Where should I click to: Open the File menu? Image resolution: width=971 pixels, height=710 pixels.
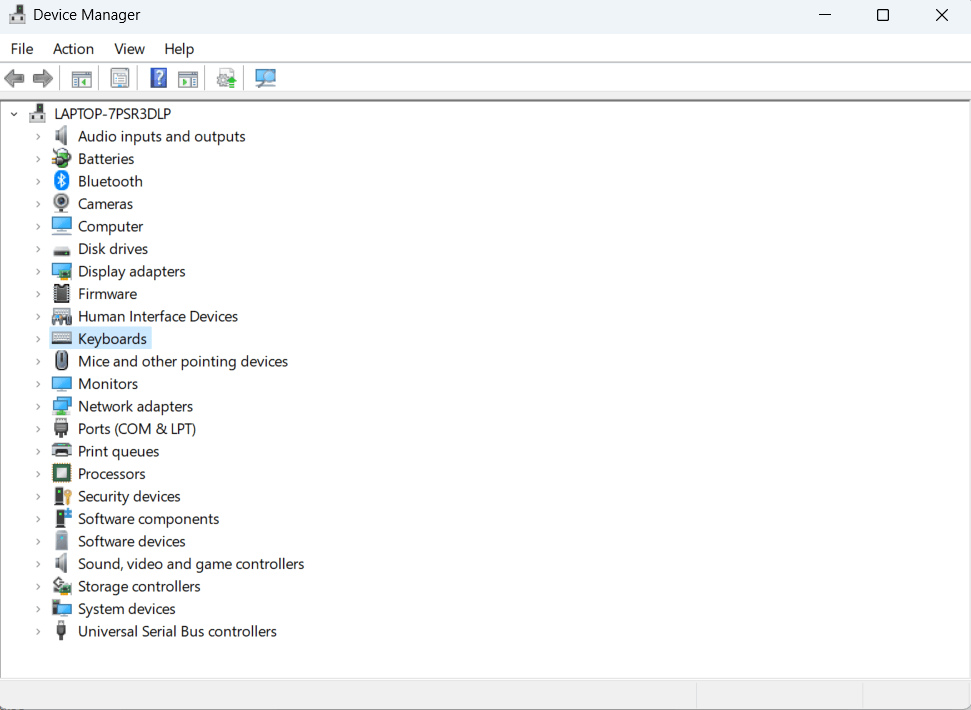pyautogui.click(x=22, y=49)
